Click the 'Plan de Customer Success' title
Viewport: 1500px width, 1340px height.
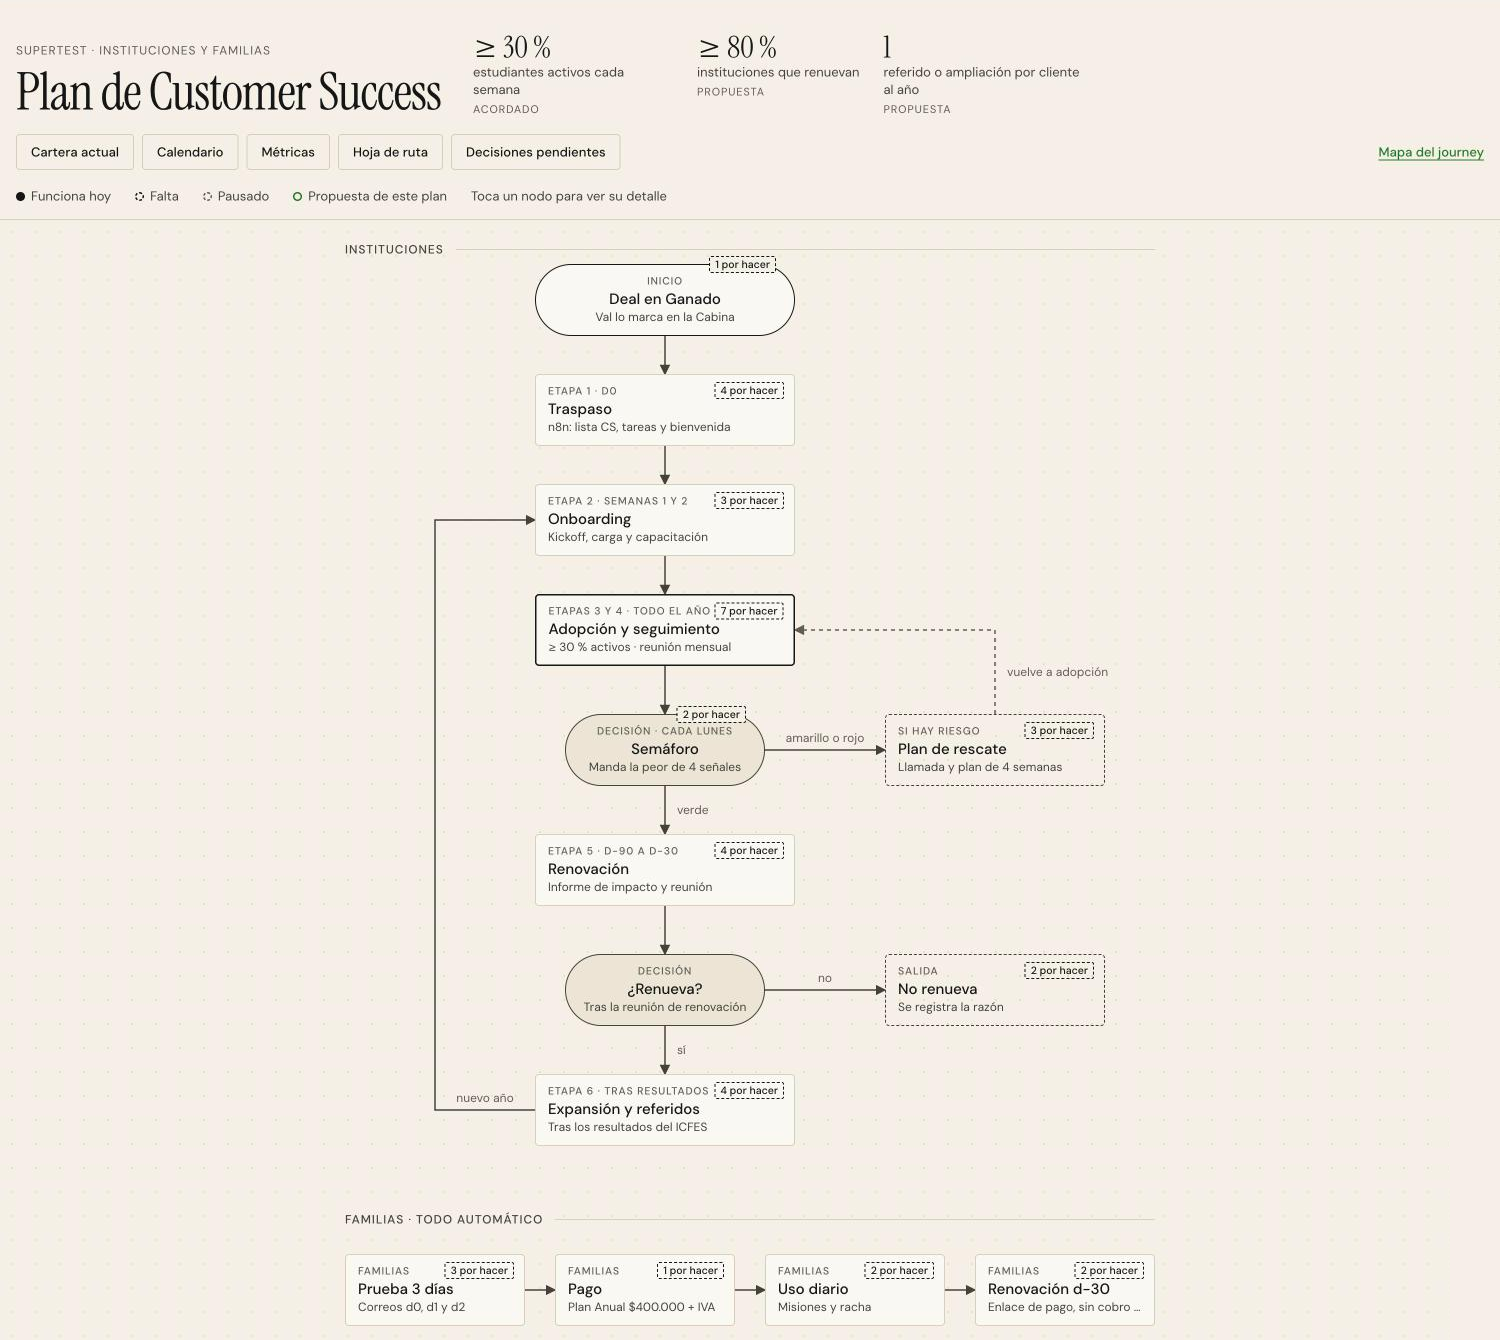(229, 92)
